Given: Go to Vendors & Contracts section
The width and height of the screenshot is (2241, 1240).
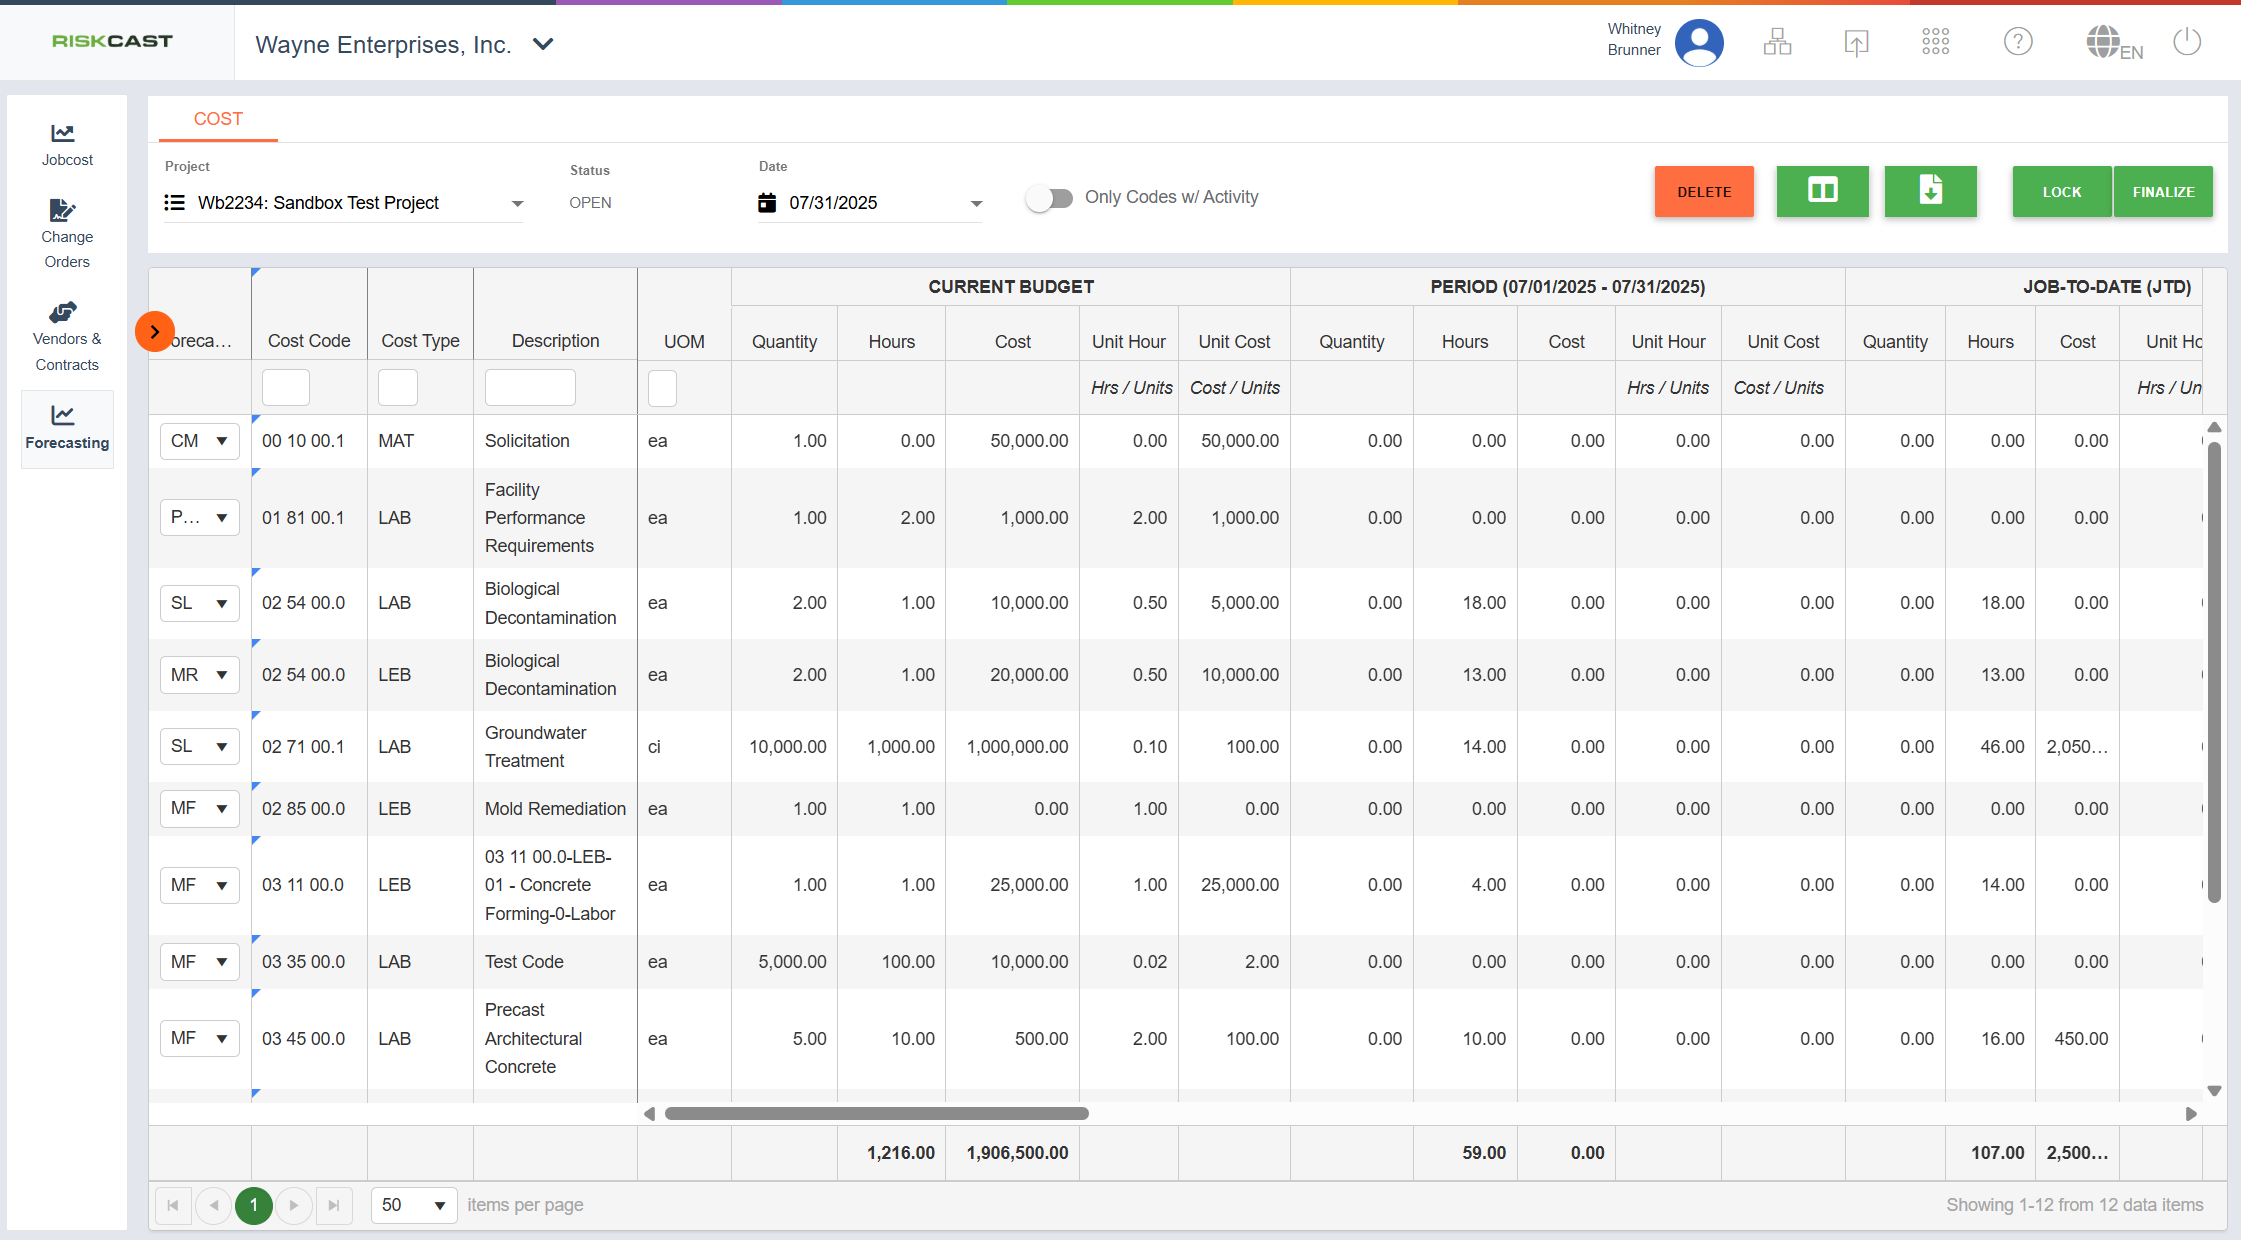Looking at the screenshot, I should point(66,337).
